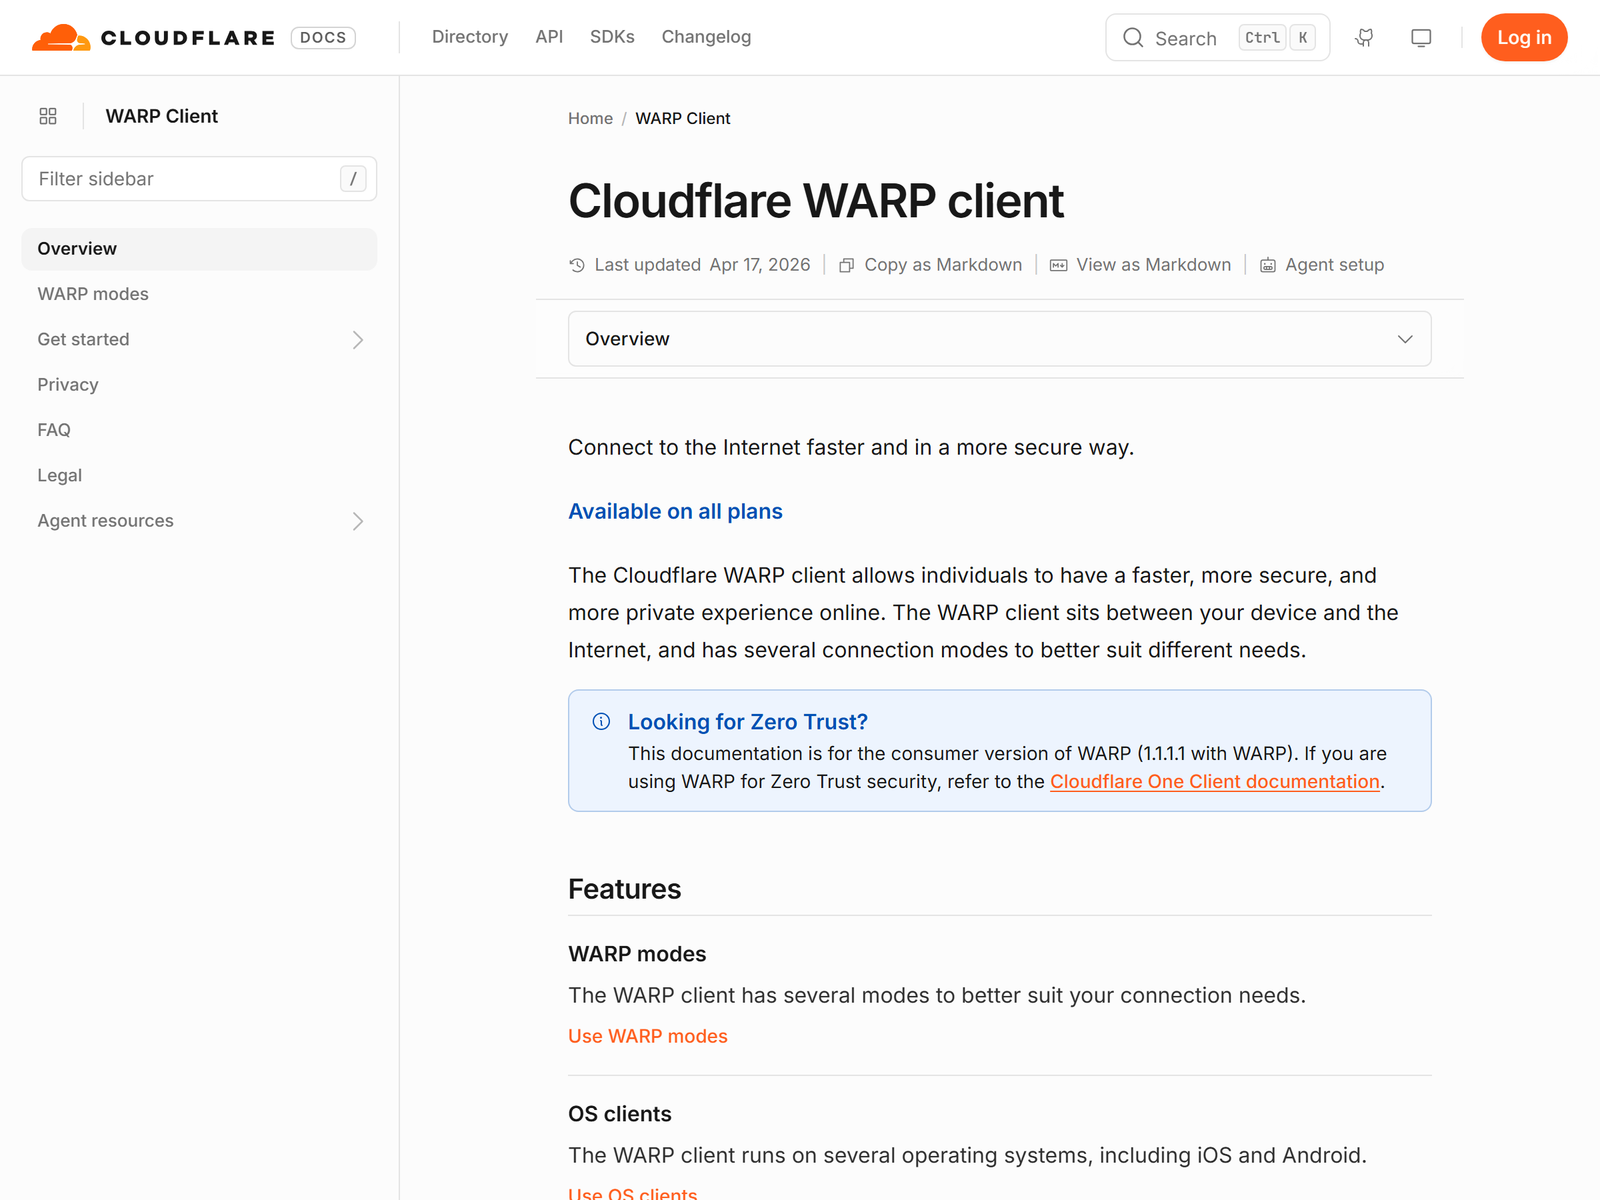Click the View as Markdown icon
The height and width of the screenshot is (1200, 1600).
tap(1058, 265)
